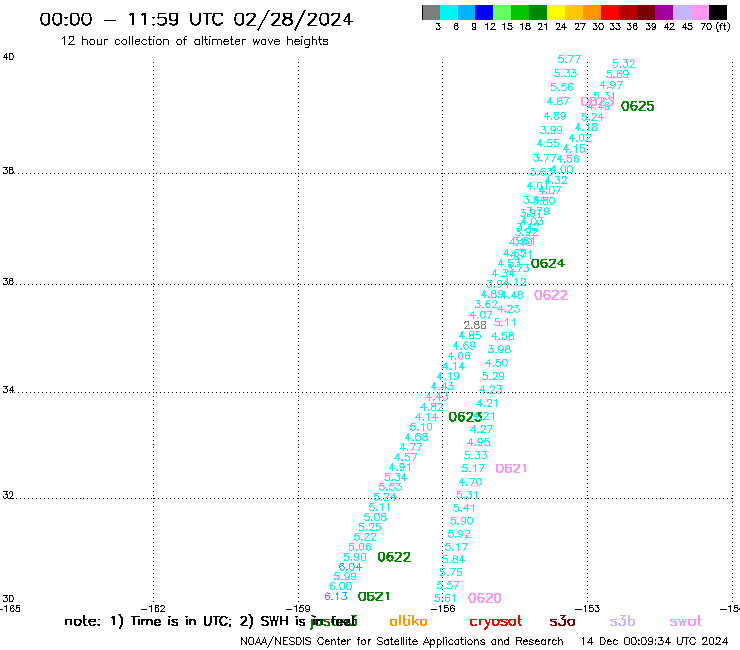The height and width of the screenshot is (650, 740).
Task: Click the wave height value 5.41
Action: point(464,508)
